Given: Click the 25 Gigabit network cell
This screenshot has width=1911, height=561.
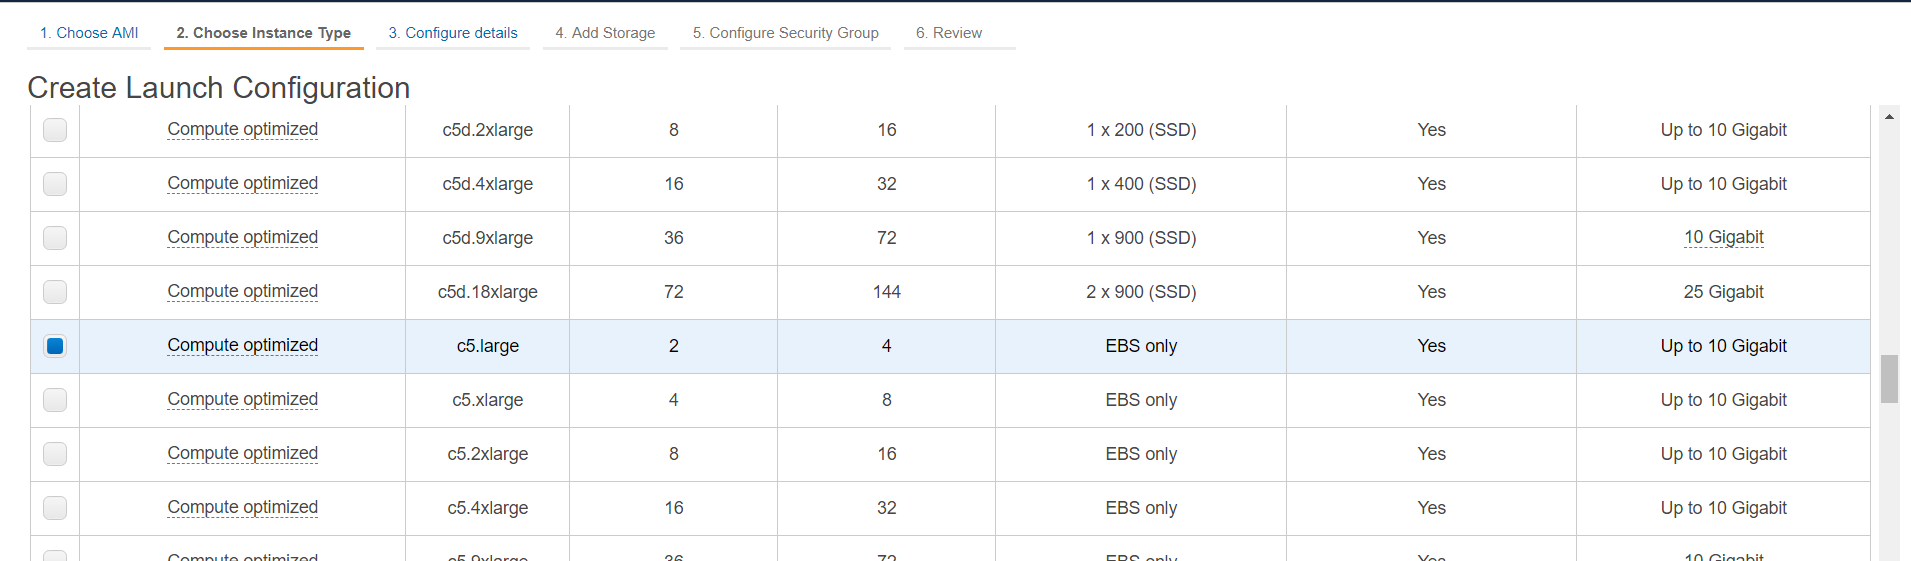Looking at the screenshot, I should (x=1723, y=292).
